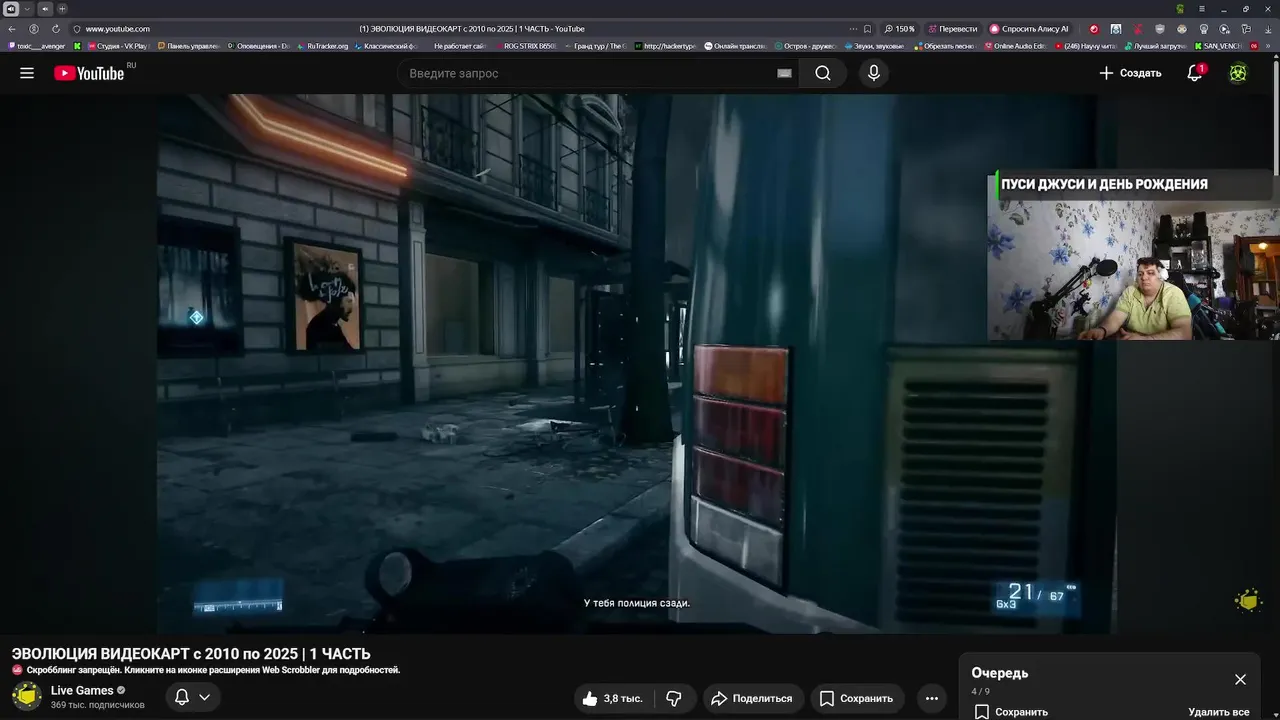Open the address bar three-dot options
The image size is (1280, 720).
(853, 29)
